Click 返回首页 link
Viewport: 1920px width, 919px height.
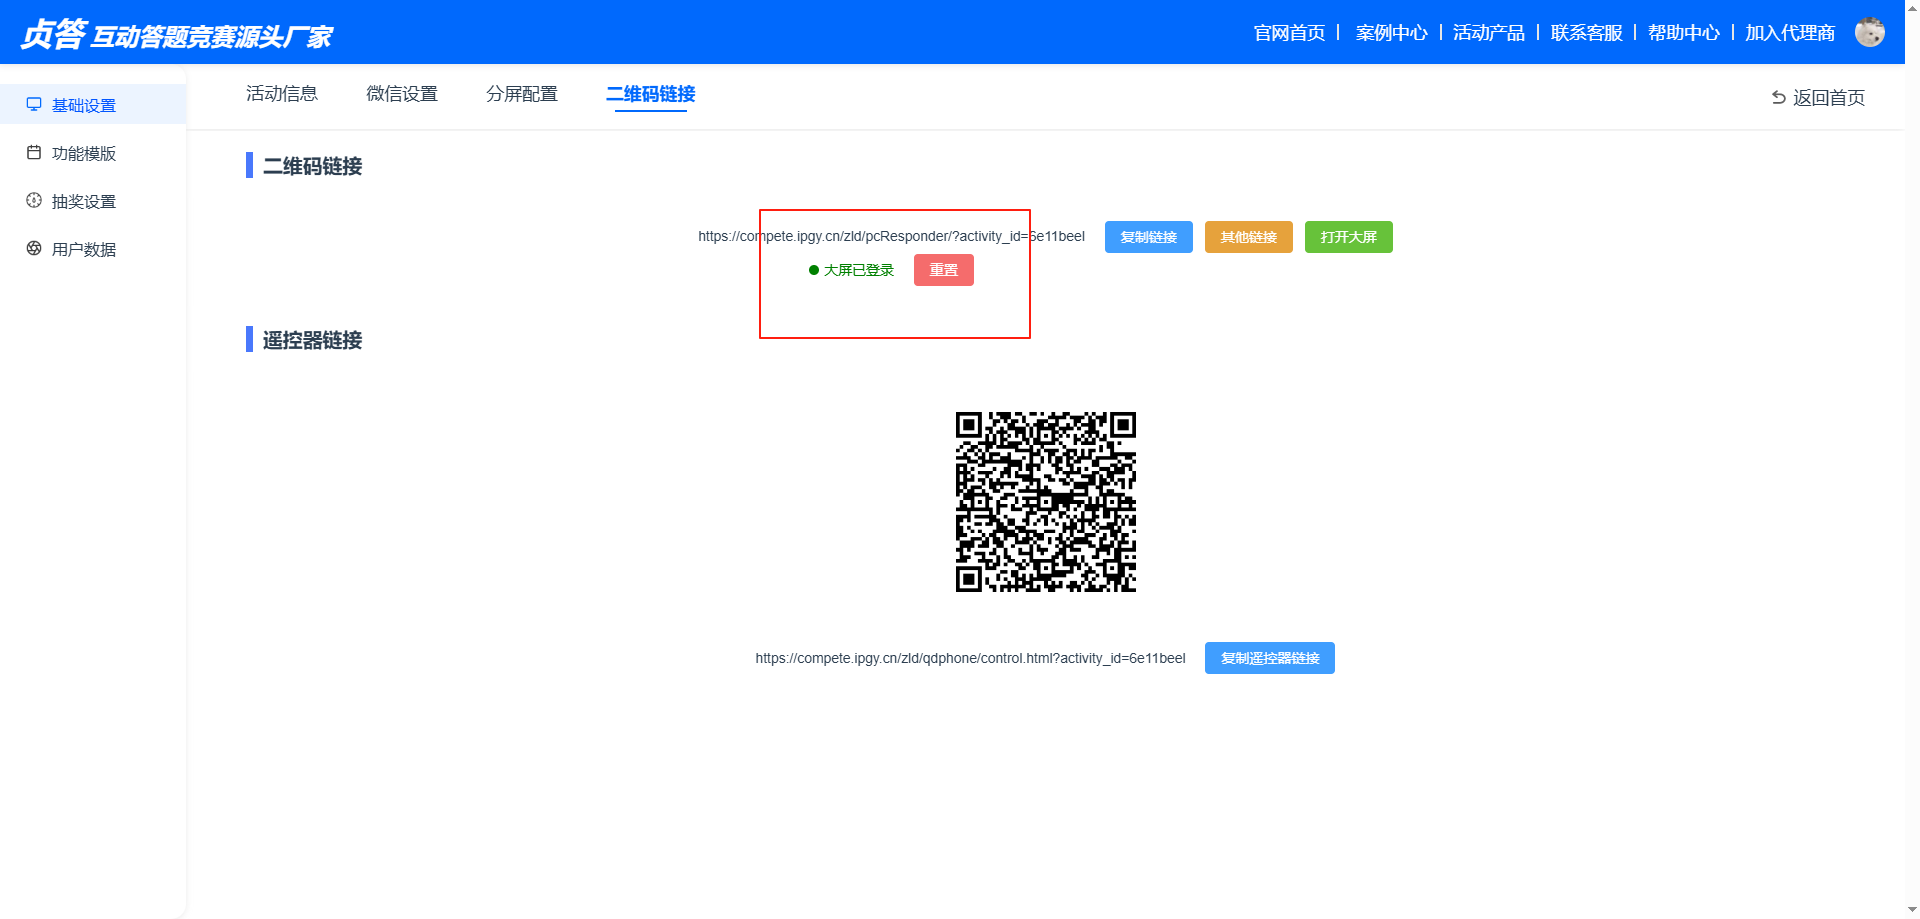pos(1829,98)
